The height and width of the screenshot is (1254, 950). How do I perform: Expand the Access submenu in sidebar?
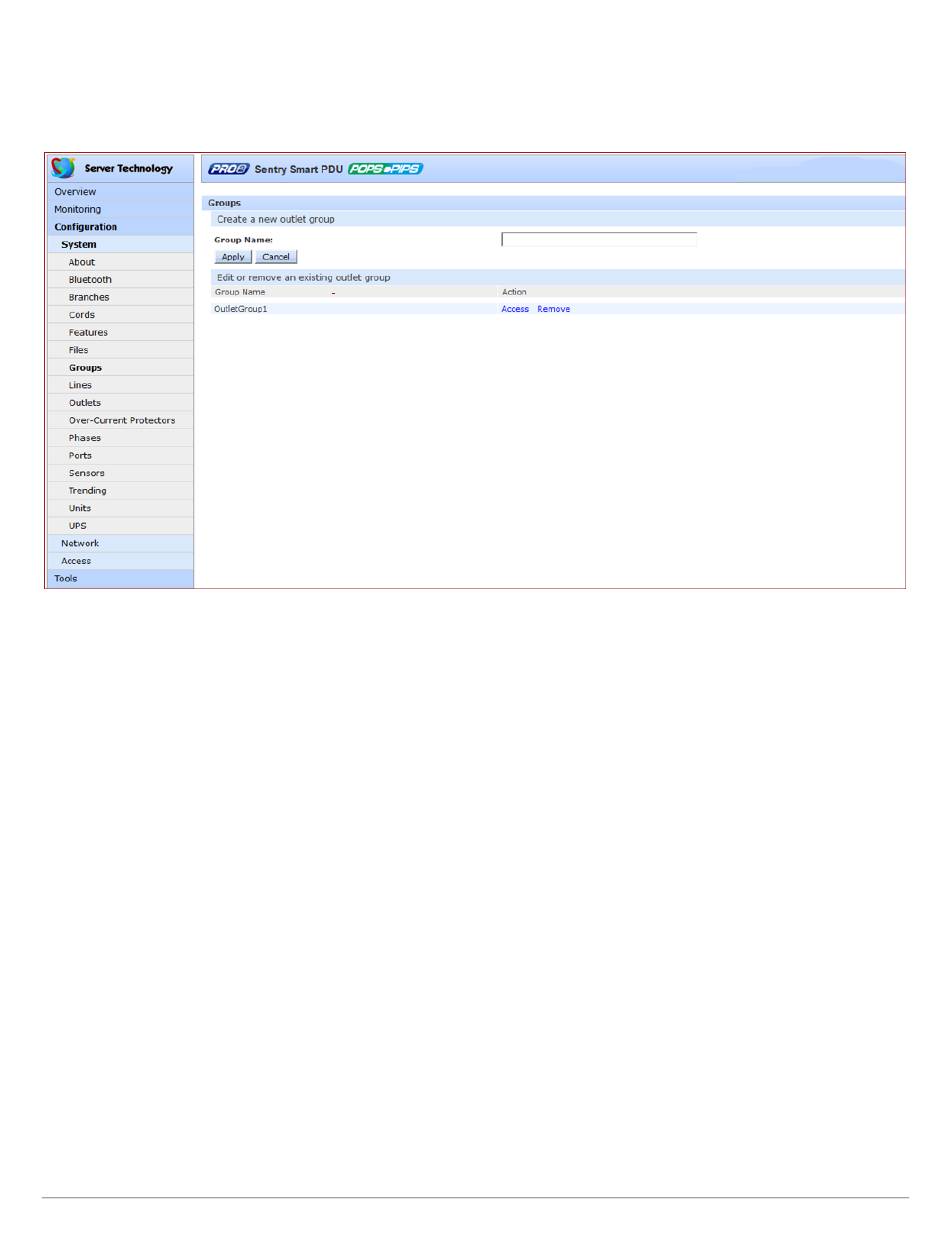point(120,561)
